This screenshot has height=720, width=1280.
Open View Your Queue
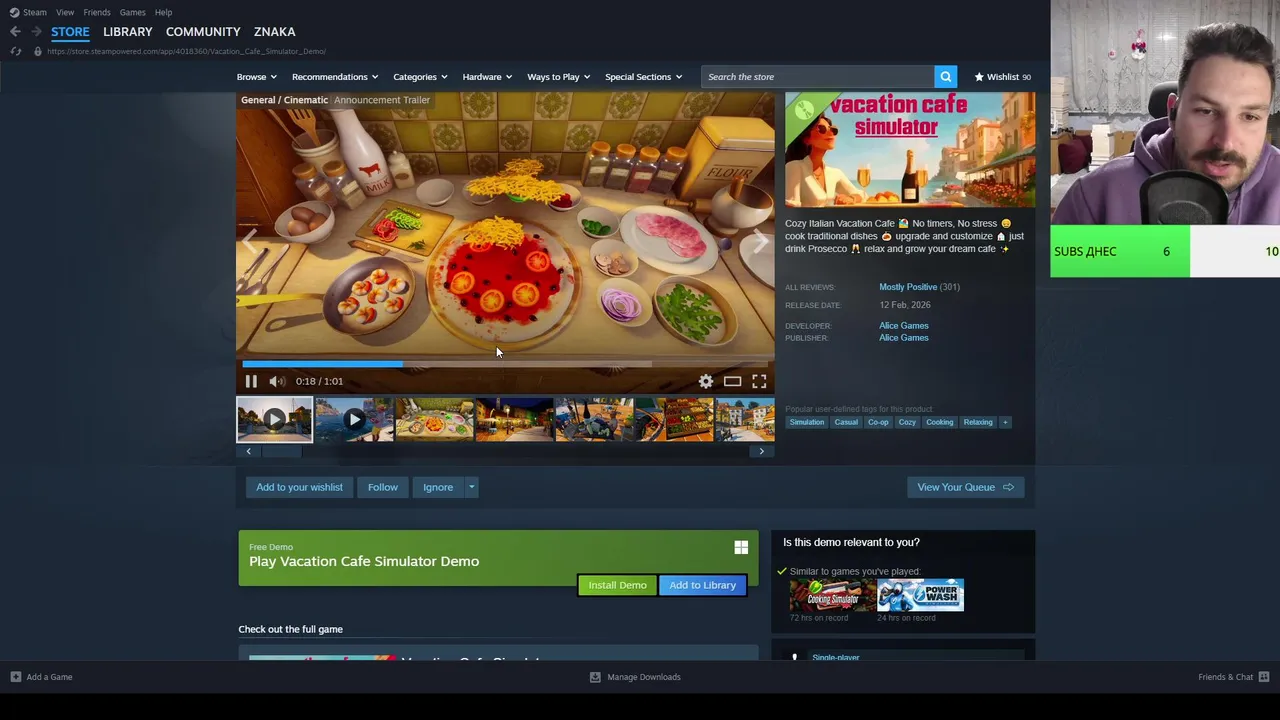click(966, 487)
